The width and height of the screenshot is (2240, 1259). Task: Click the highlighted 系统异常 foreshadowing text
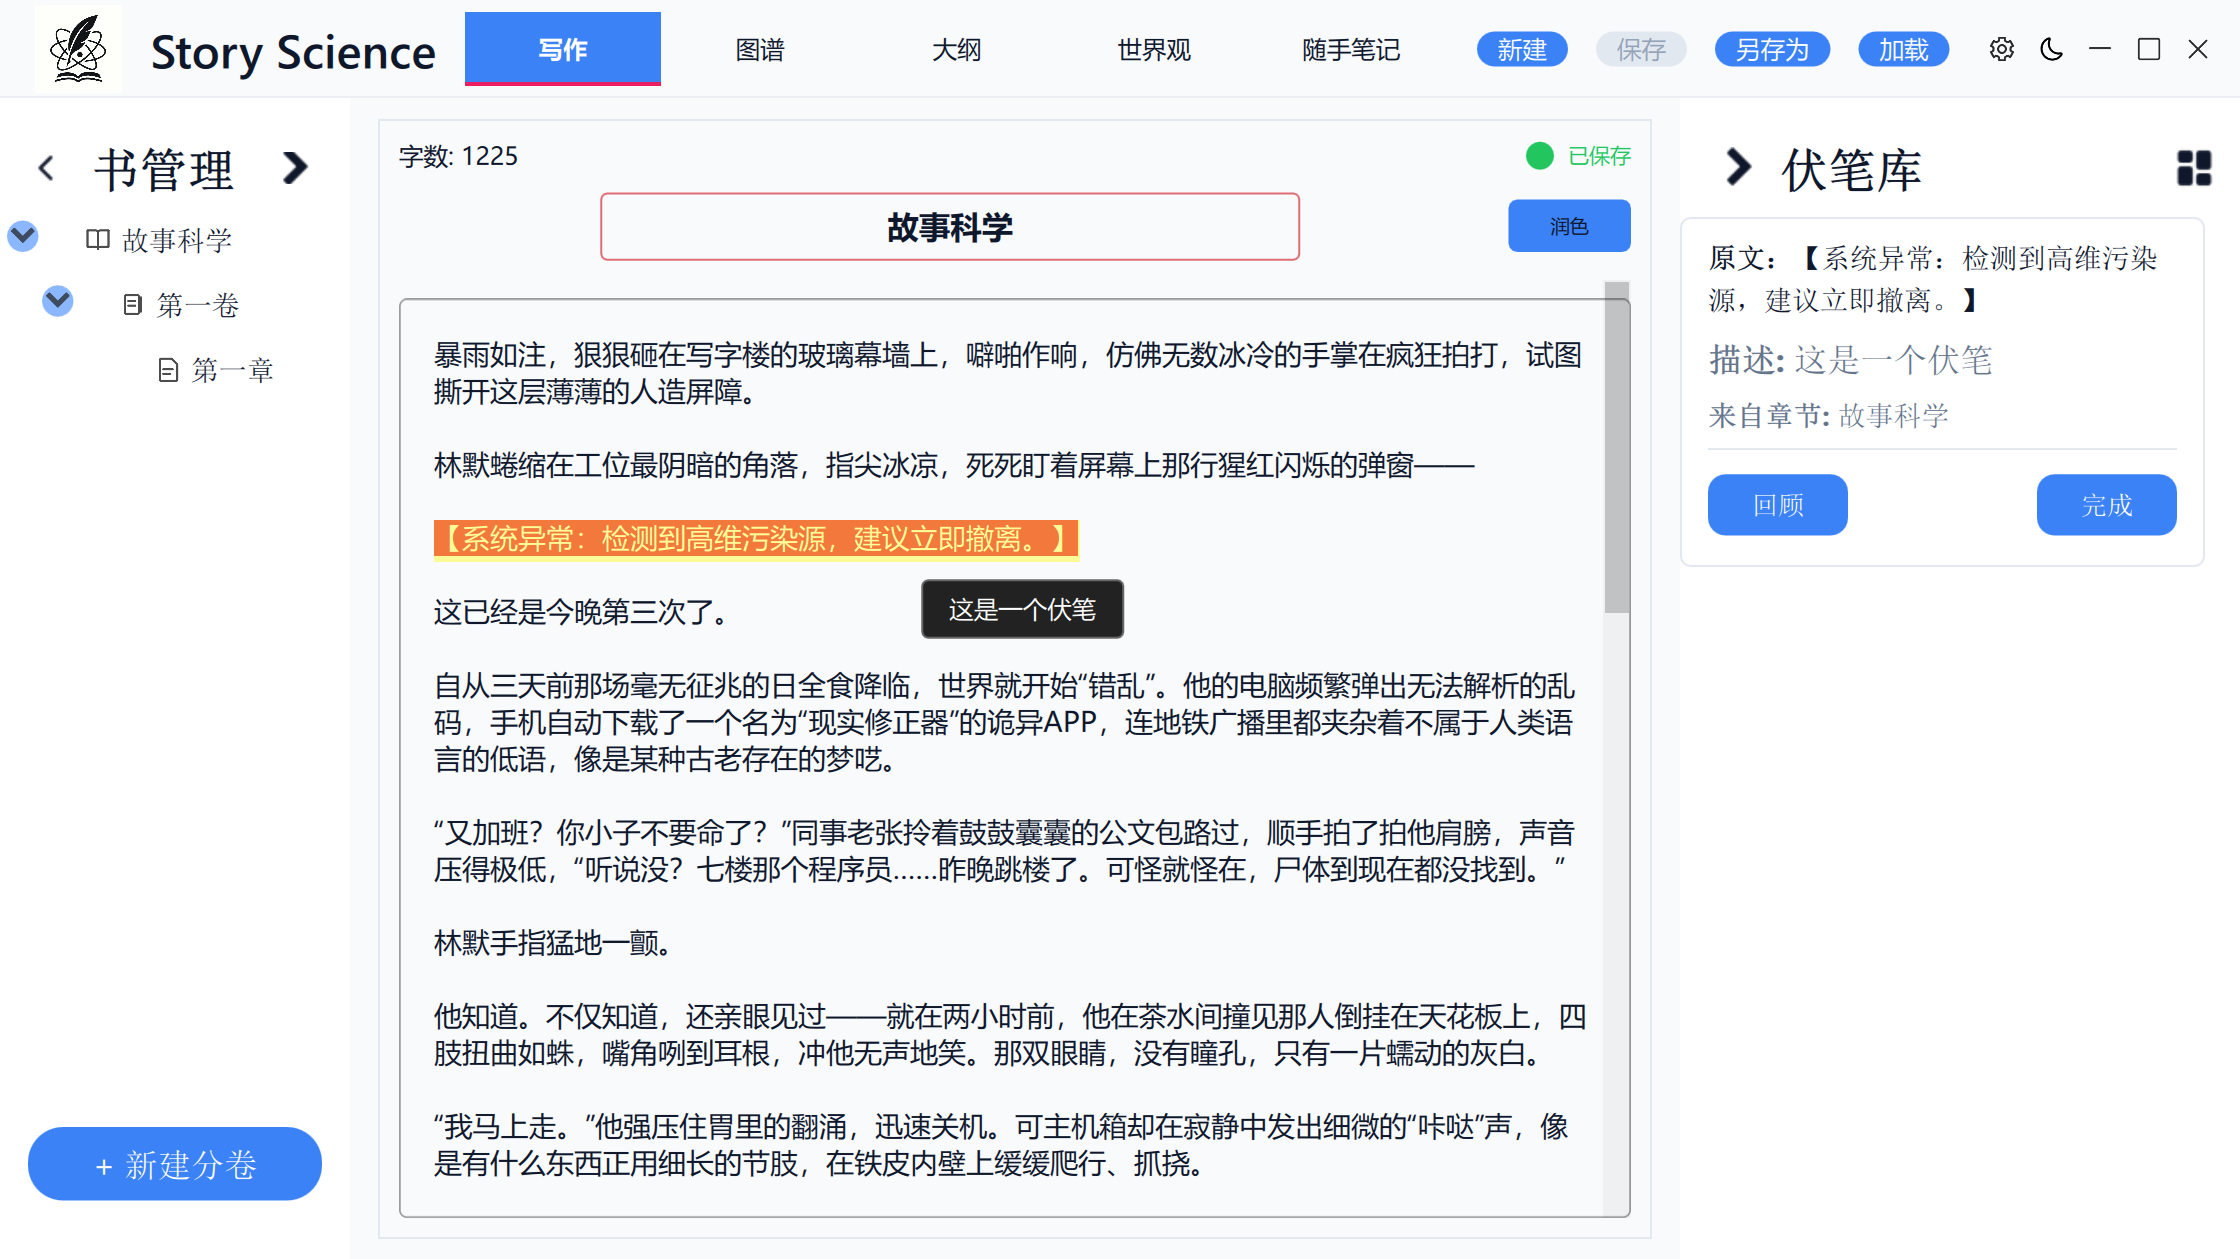click(x=755, y=539)
